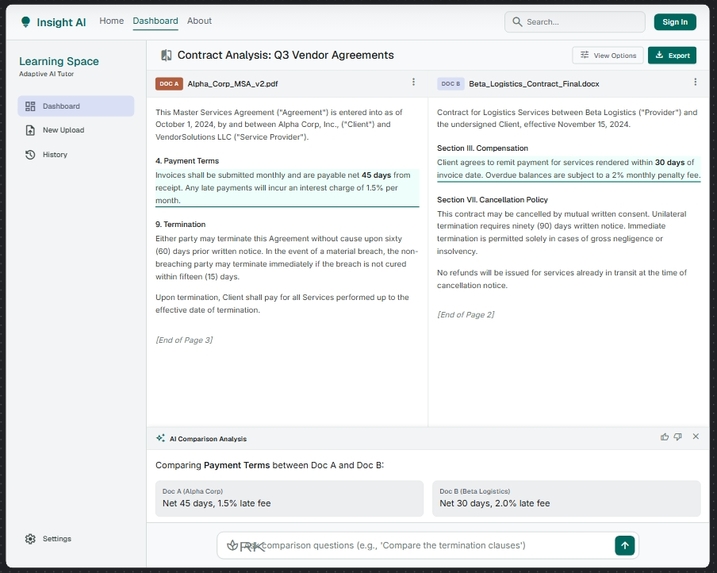Give thumbs down to the AI analysis

[x=678, y=437]
